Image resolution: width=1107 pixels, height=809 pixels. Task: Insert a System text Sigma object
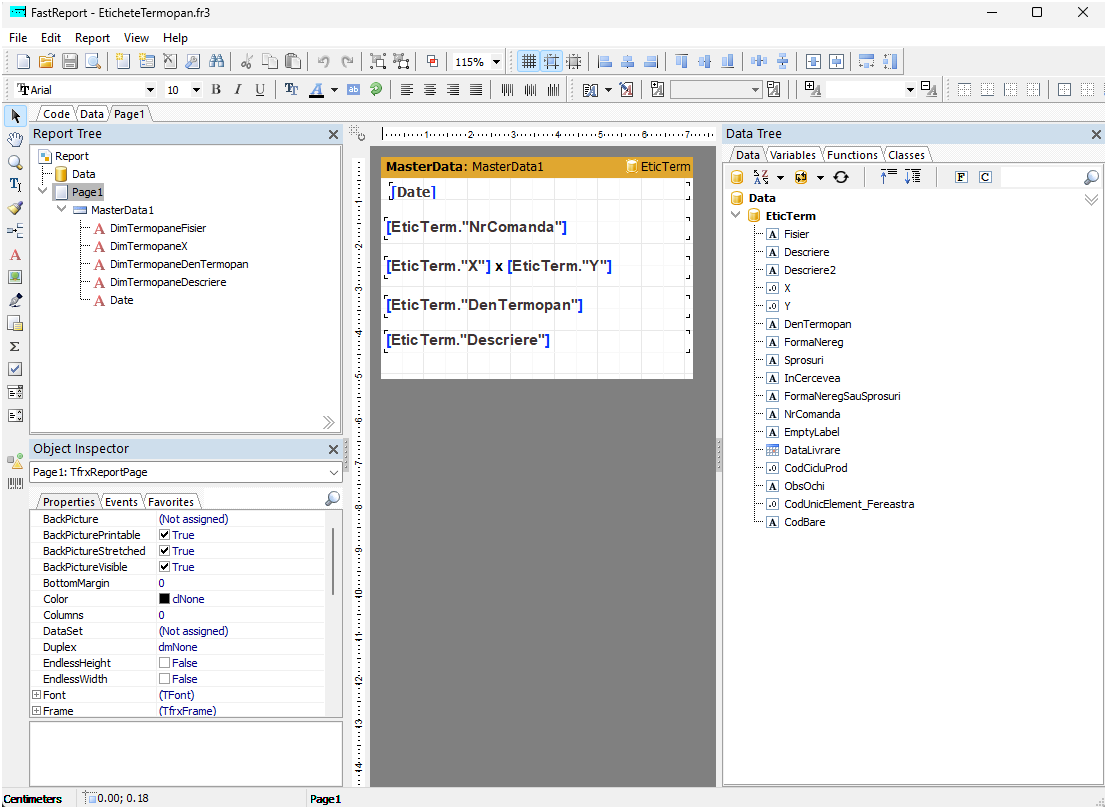(15, 347)
